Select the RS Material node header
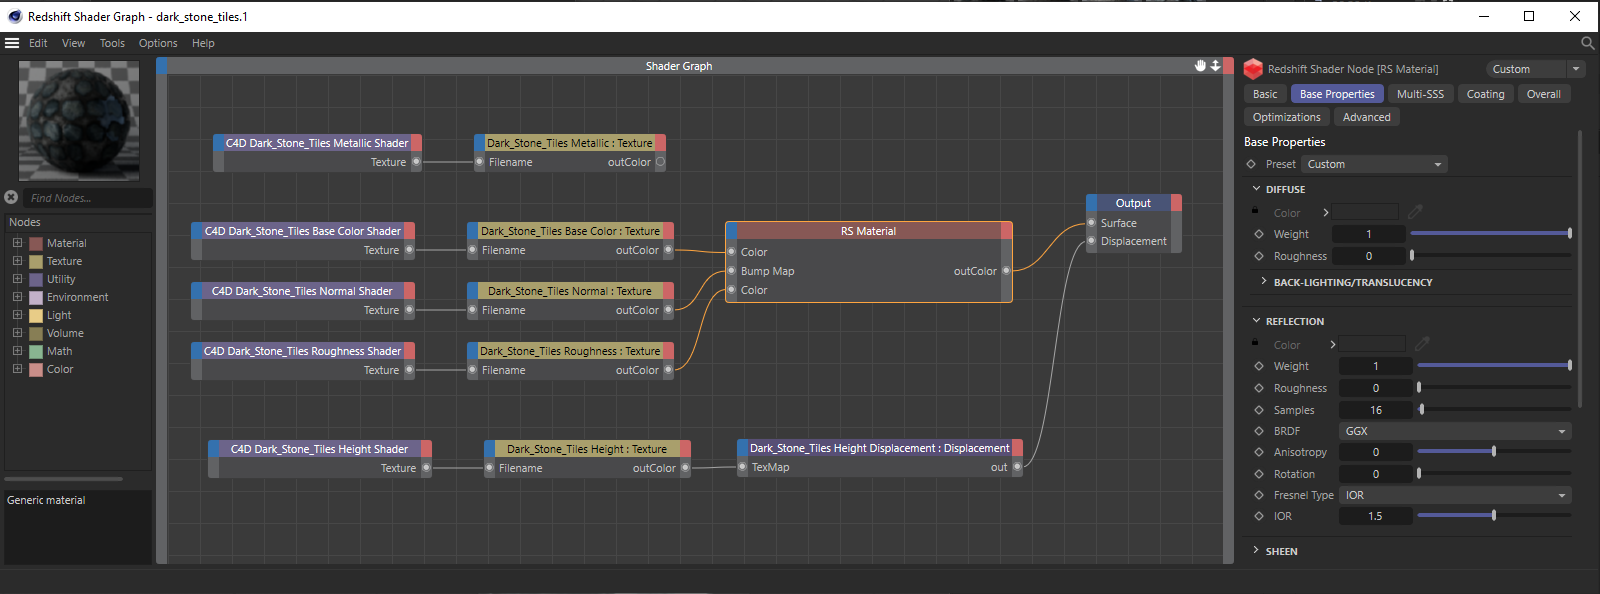The image size is (1600, 594). pos(868,231)
